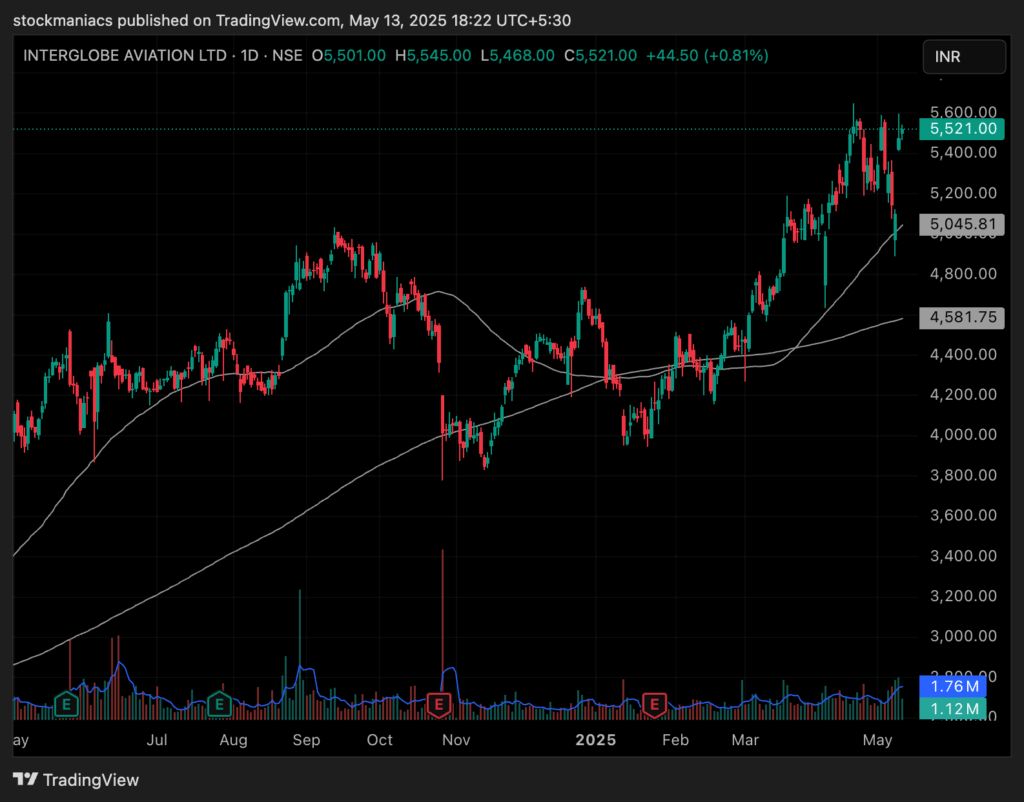
Task: Click the blue 1.76 M volume label
Action: coord(953,686)
